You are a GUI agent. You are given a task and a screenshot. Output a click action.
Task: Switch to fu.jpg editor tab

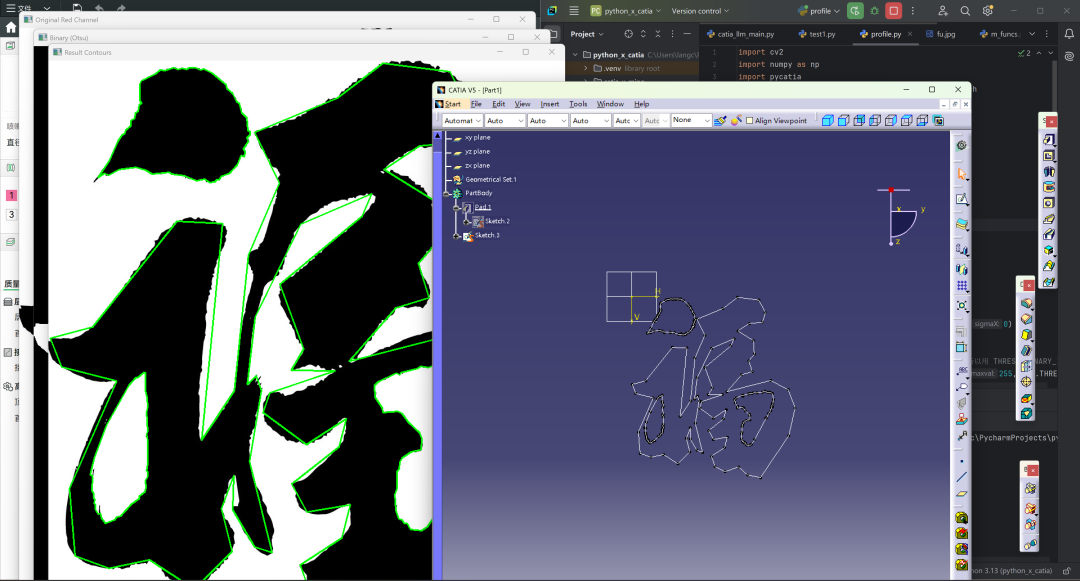[940, 34]
